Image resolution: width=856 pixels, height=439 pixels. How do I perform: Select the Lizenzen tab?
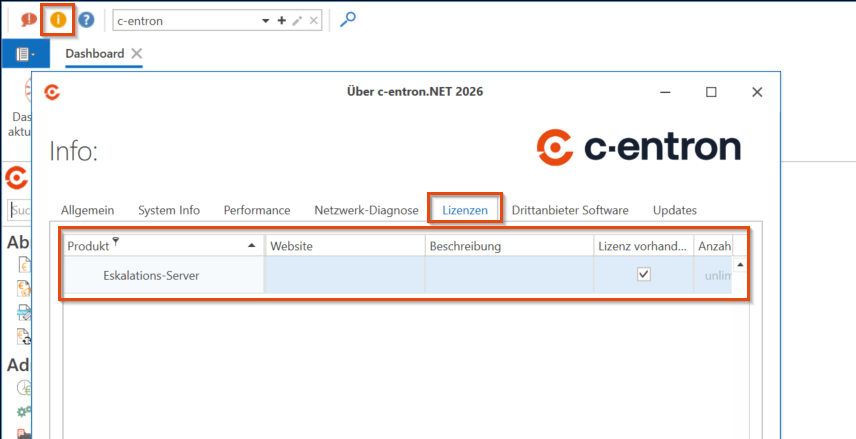point(465,210)
